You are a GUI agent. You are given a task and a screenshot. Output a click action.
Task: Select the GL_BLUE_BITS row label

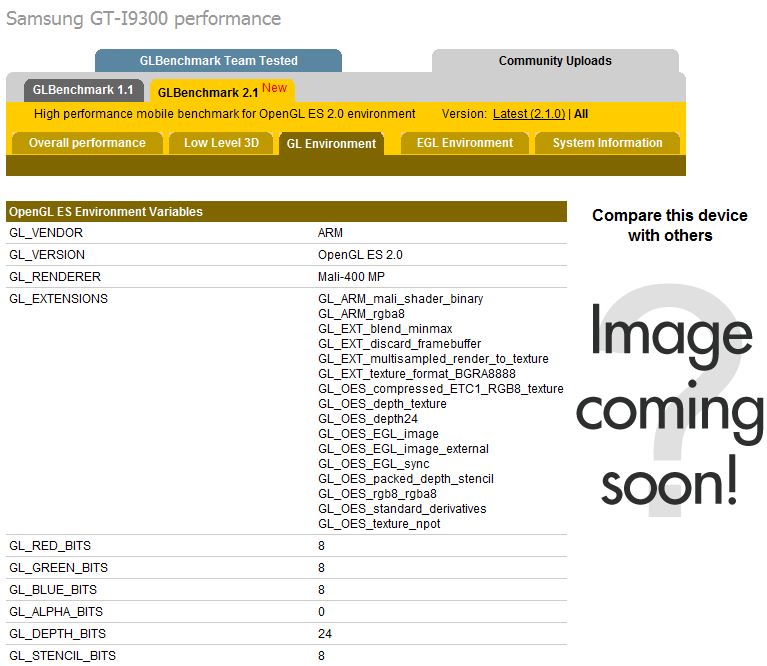tap(53, 590)
